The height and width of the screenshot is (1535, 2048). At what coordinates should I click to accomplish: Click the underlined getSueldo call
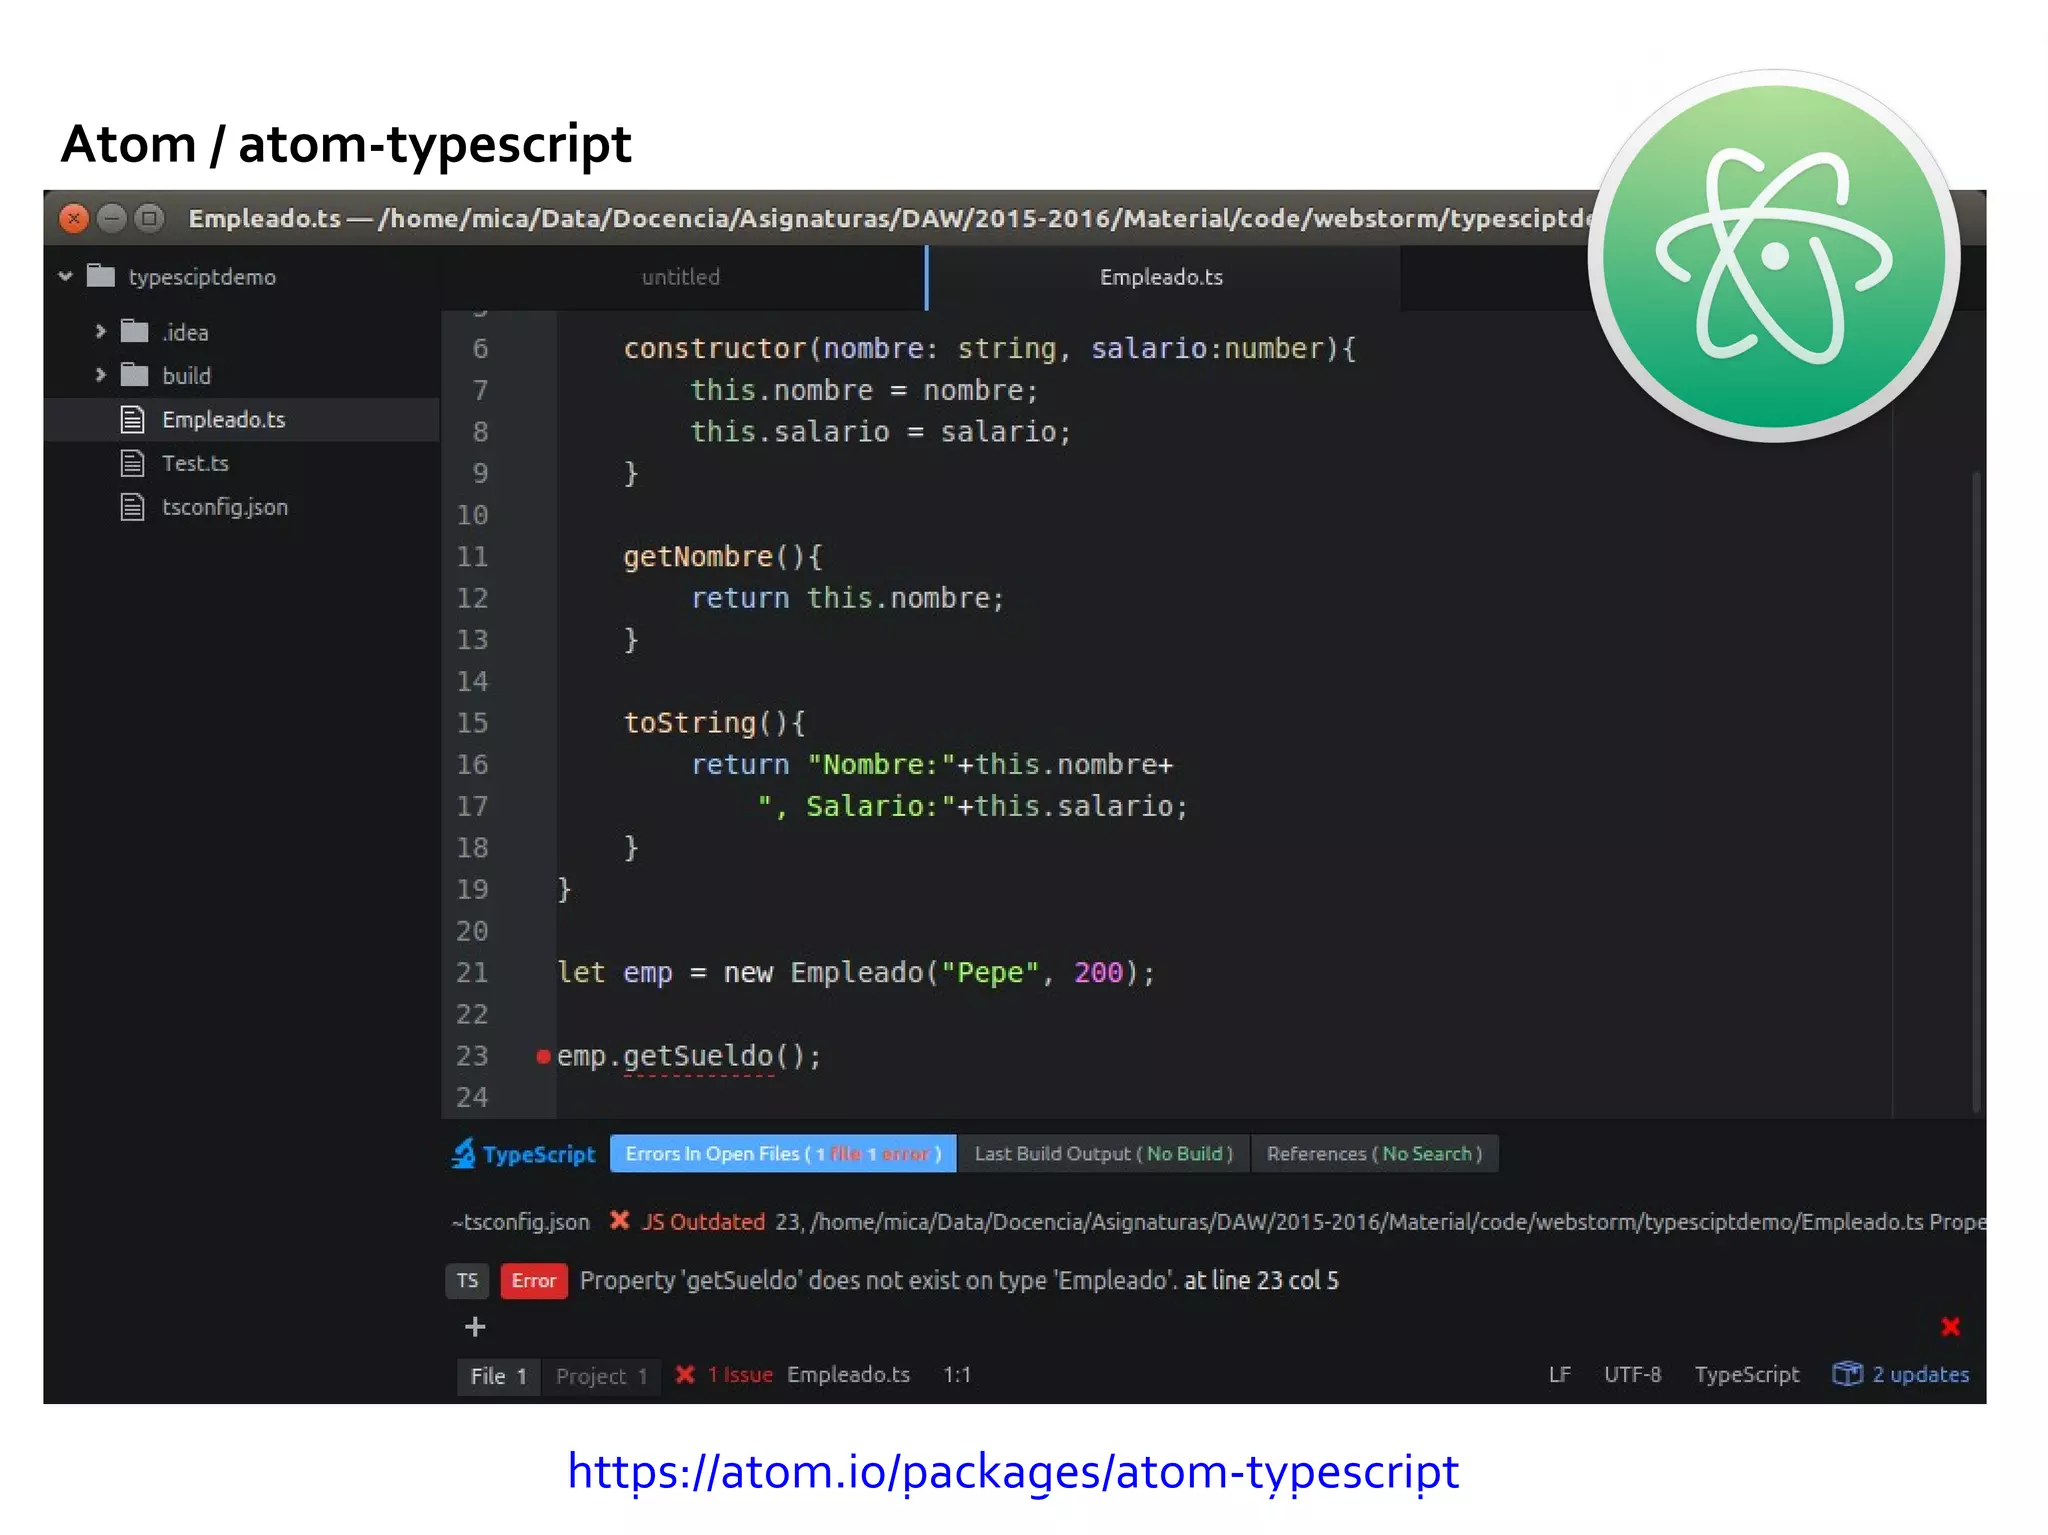[698, 1057]
